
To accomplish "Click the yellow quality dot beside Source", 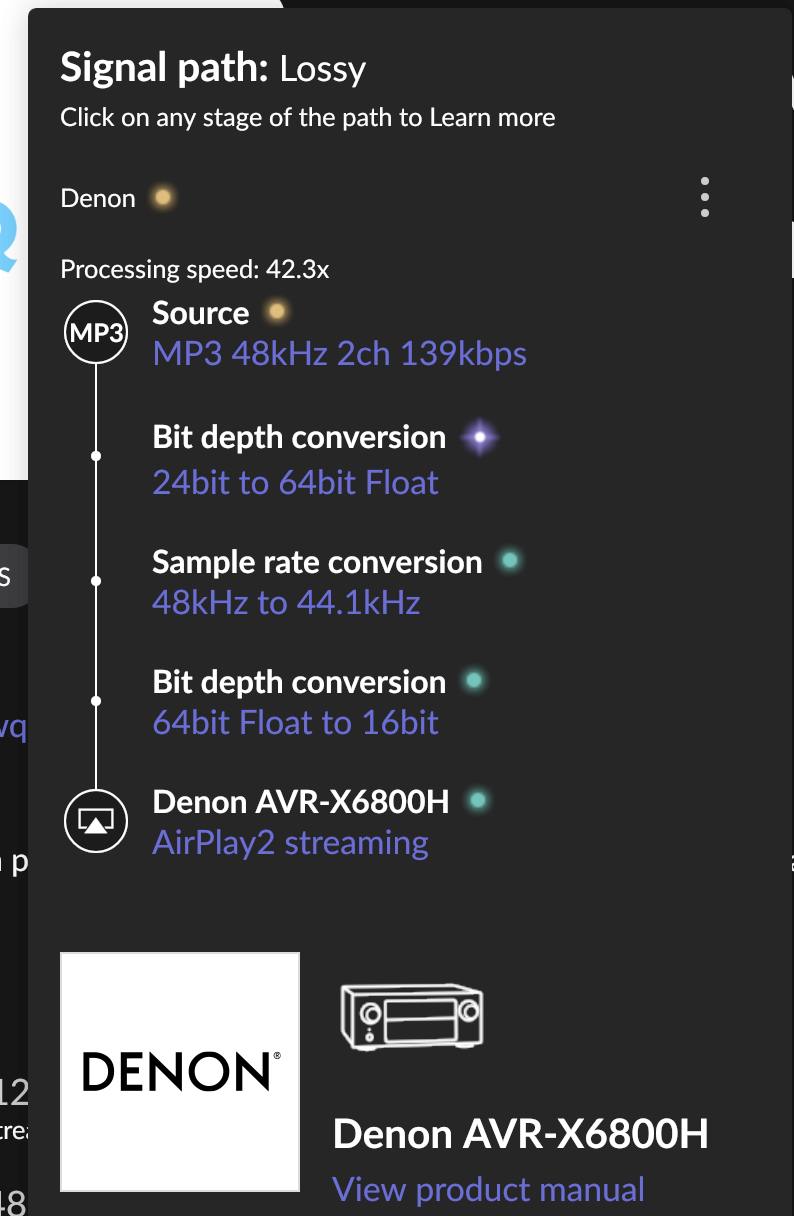I will pos(277,313).
